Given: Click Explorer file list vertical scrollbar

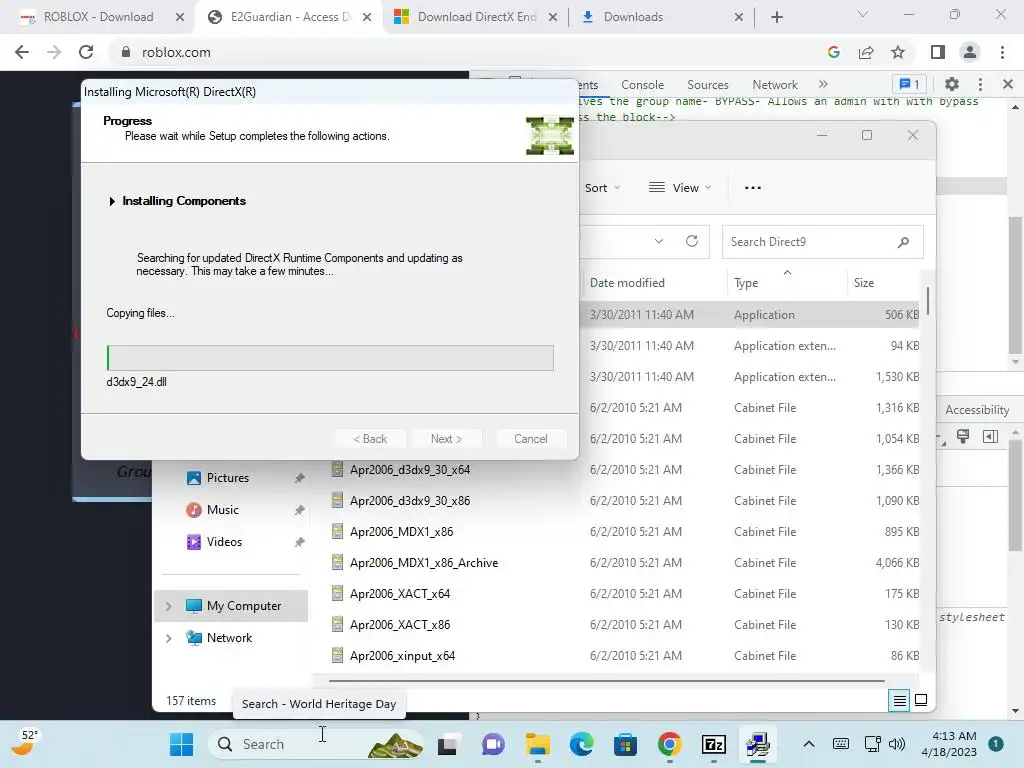Looking at the screenshot, I should click(x=927, y=300).
